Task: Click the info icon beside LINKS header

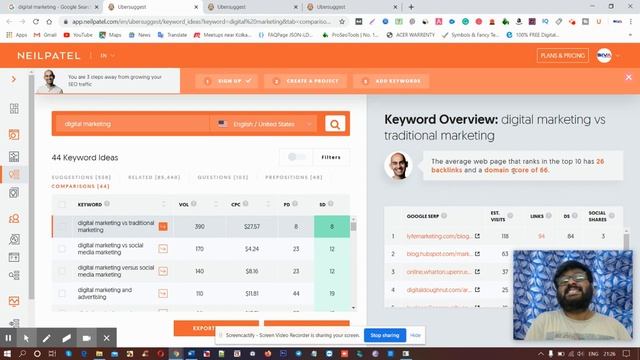Action: pos(549,216)
